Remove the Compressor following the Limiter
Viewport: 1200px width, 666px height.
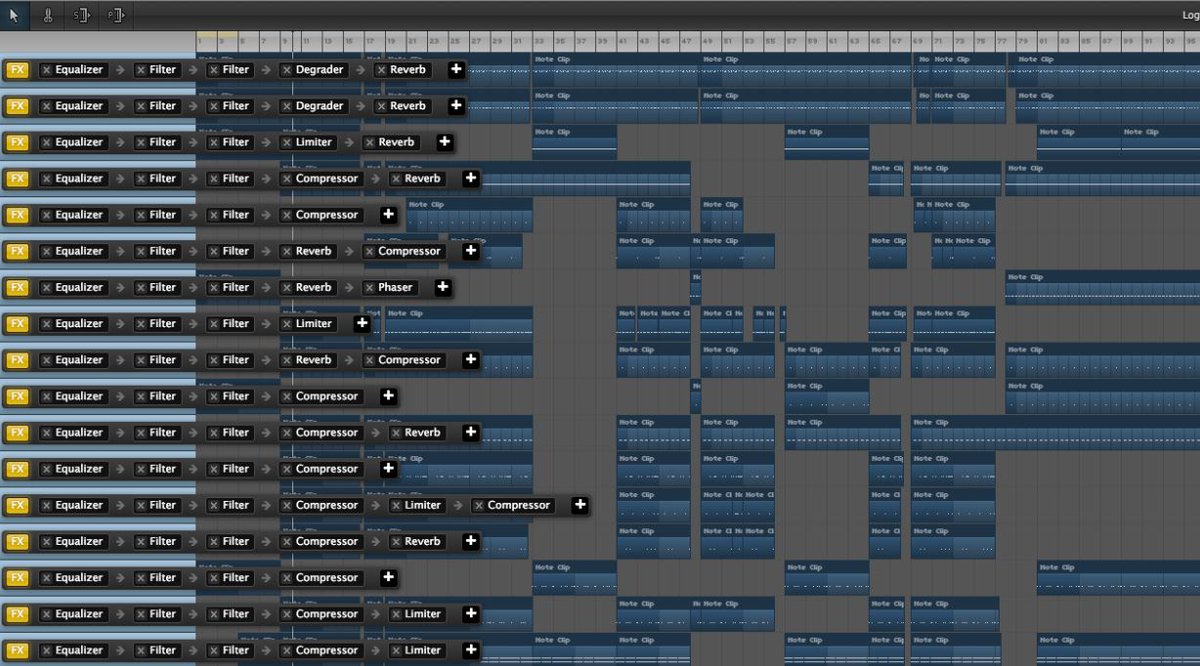(x=479, y=505)
